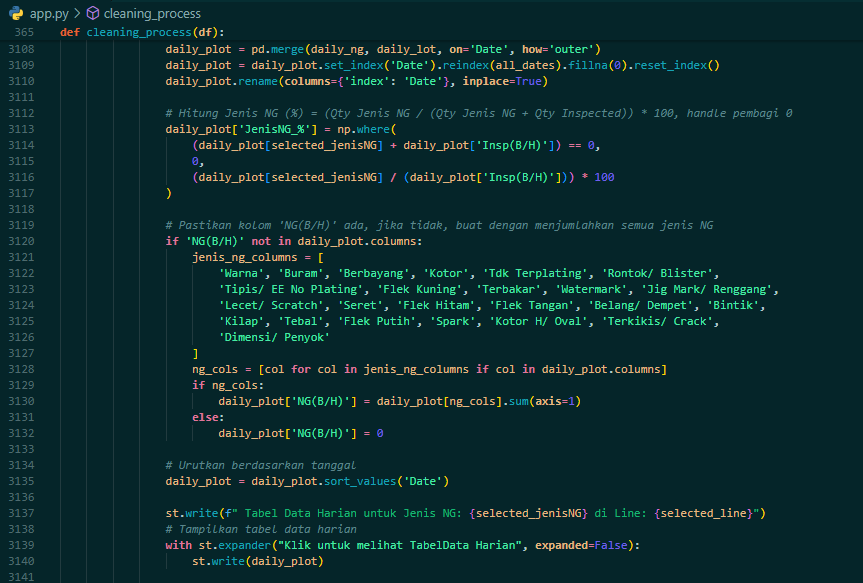Image resolution: width=863 pixels, height=583 pixels.
Task: Click the string 'Tdk Terplating'
Action: [x=535, y=273]
